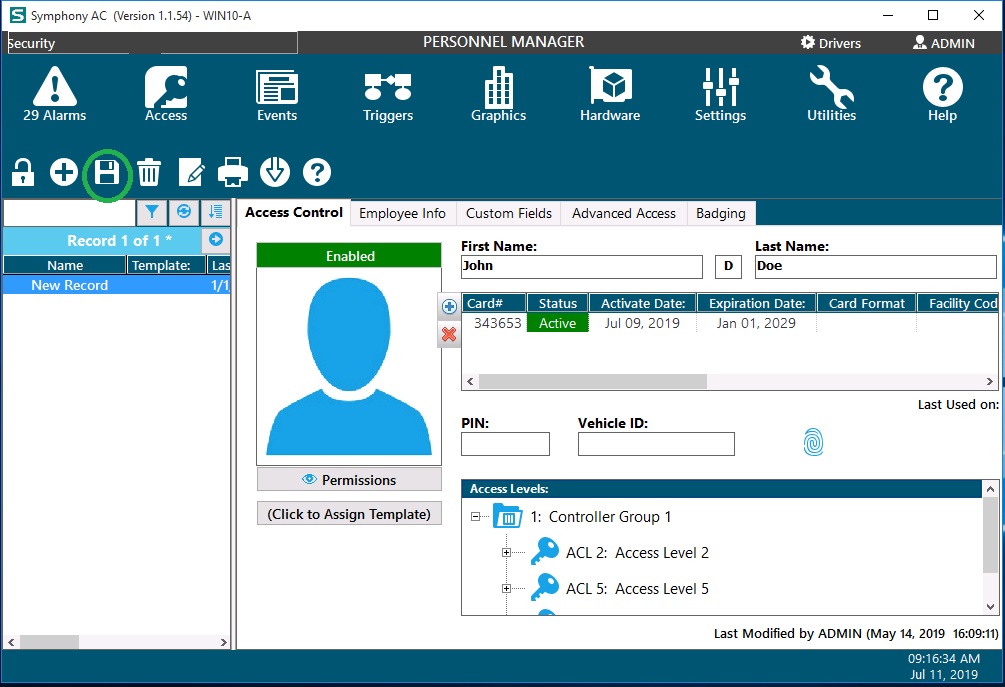Add a new personnel record

64,172
